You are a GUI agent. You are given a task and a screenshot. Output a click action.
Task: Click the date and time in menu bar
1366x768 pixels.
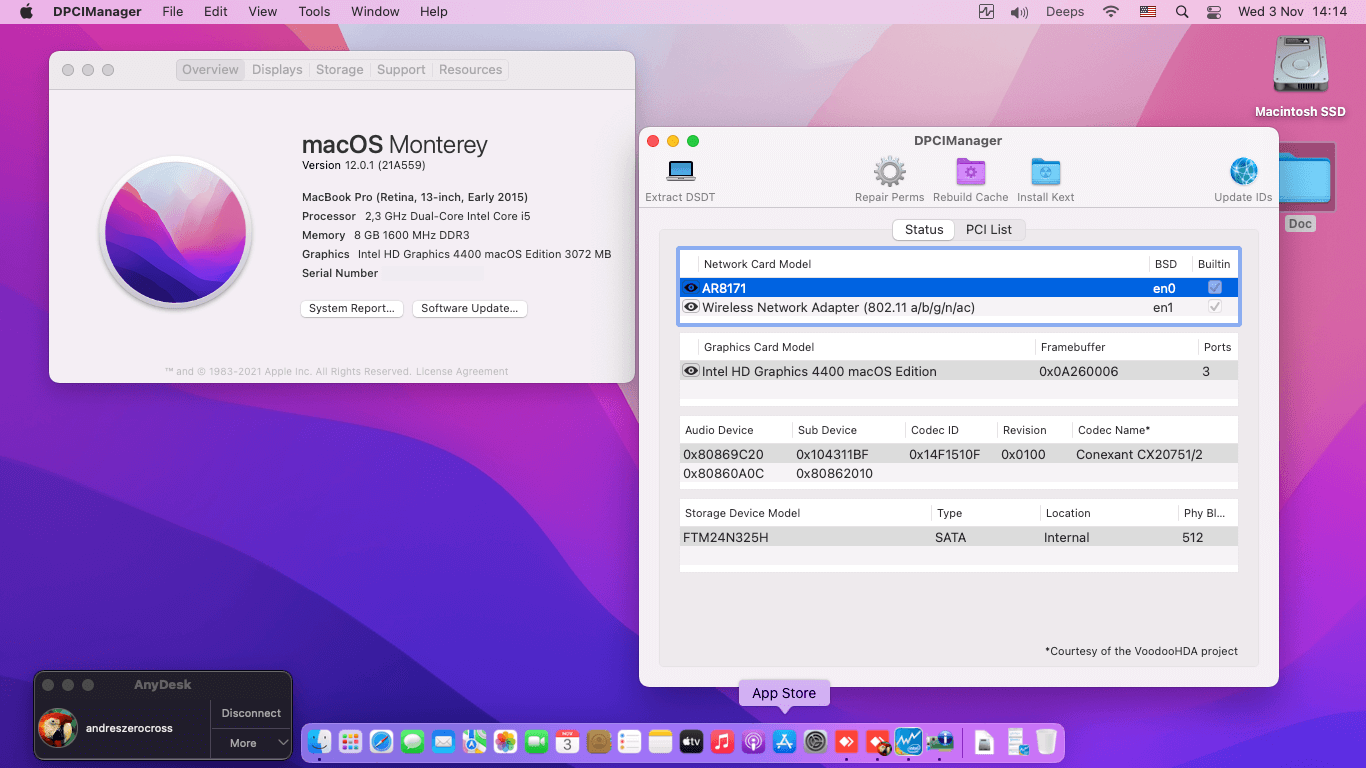pyautogui.click(x=1292, y=12)
